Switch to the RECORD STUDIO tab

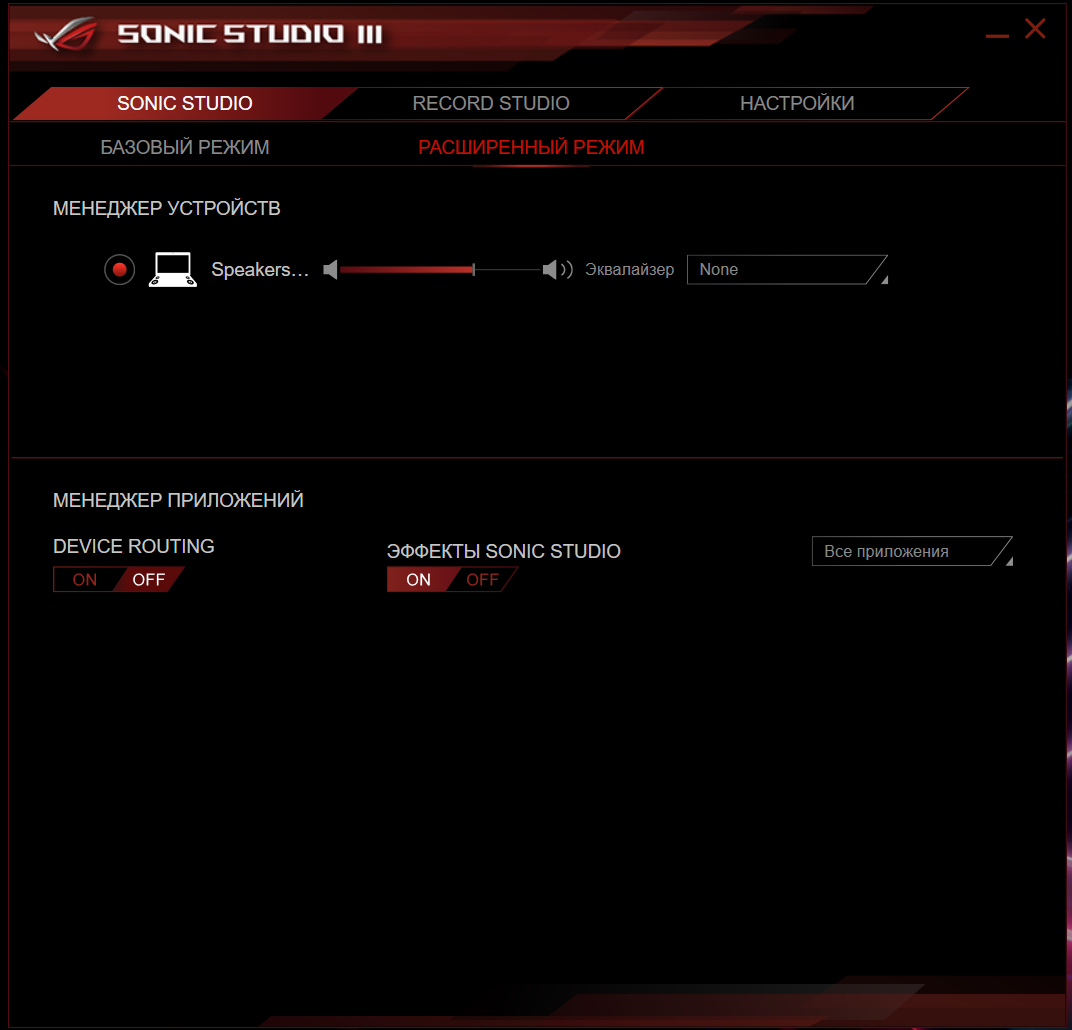[x=491, y=104]
